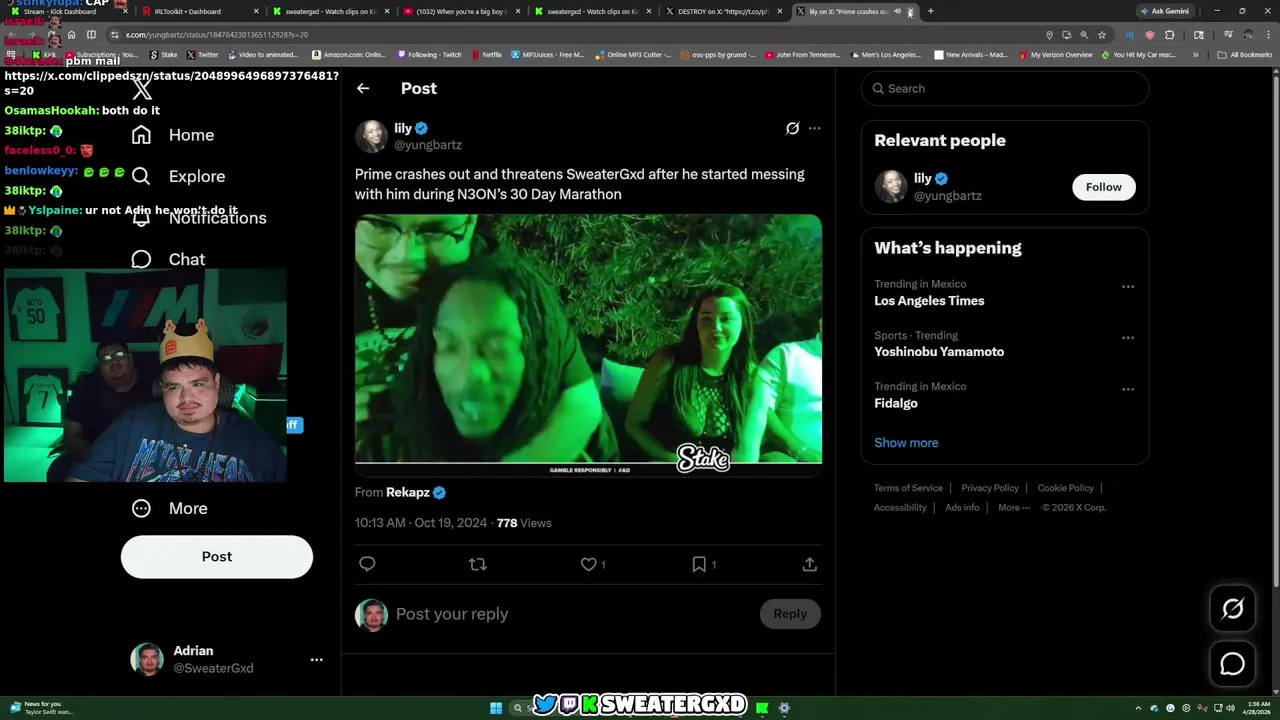Open the post's three-dot more menu
Screen dimensions: 1280x720
[814, 128]
